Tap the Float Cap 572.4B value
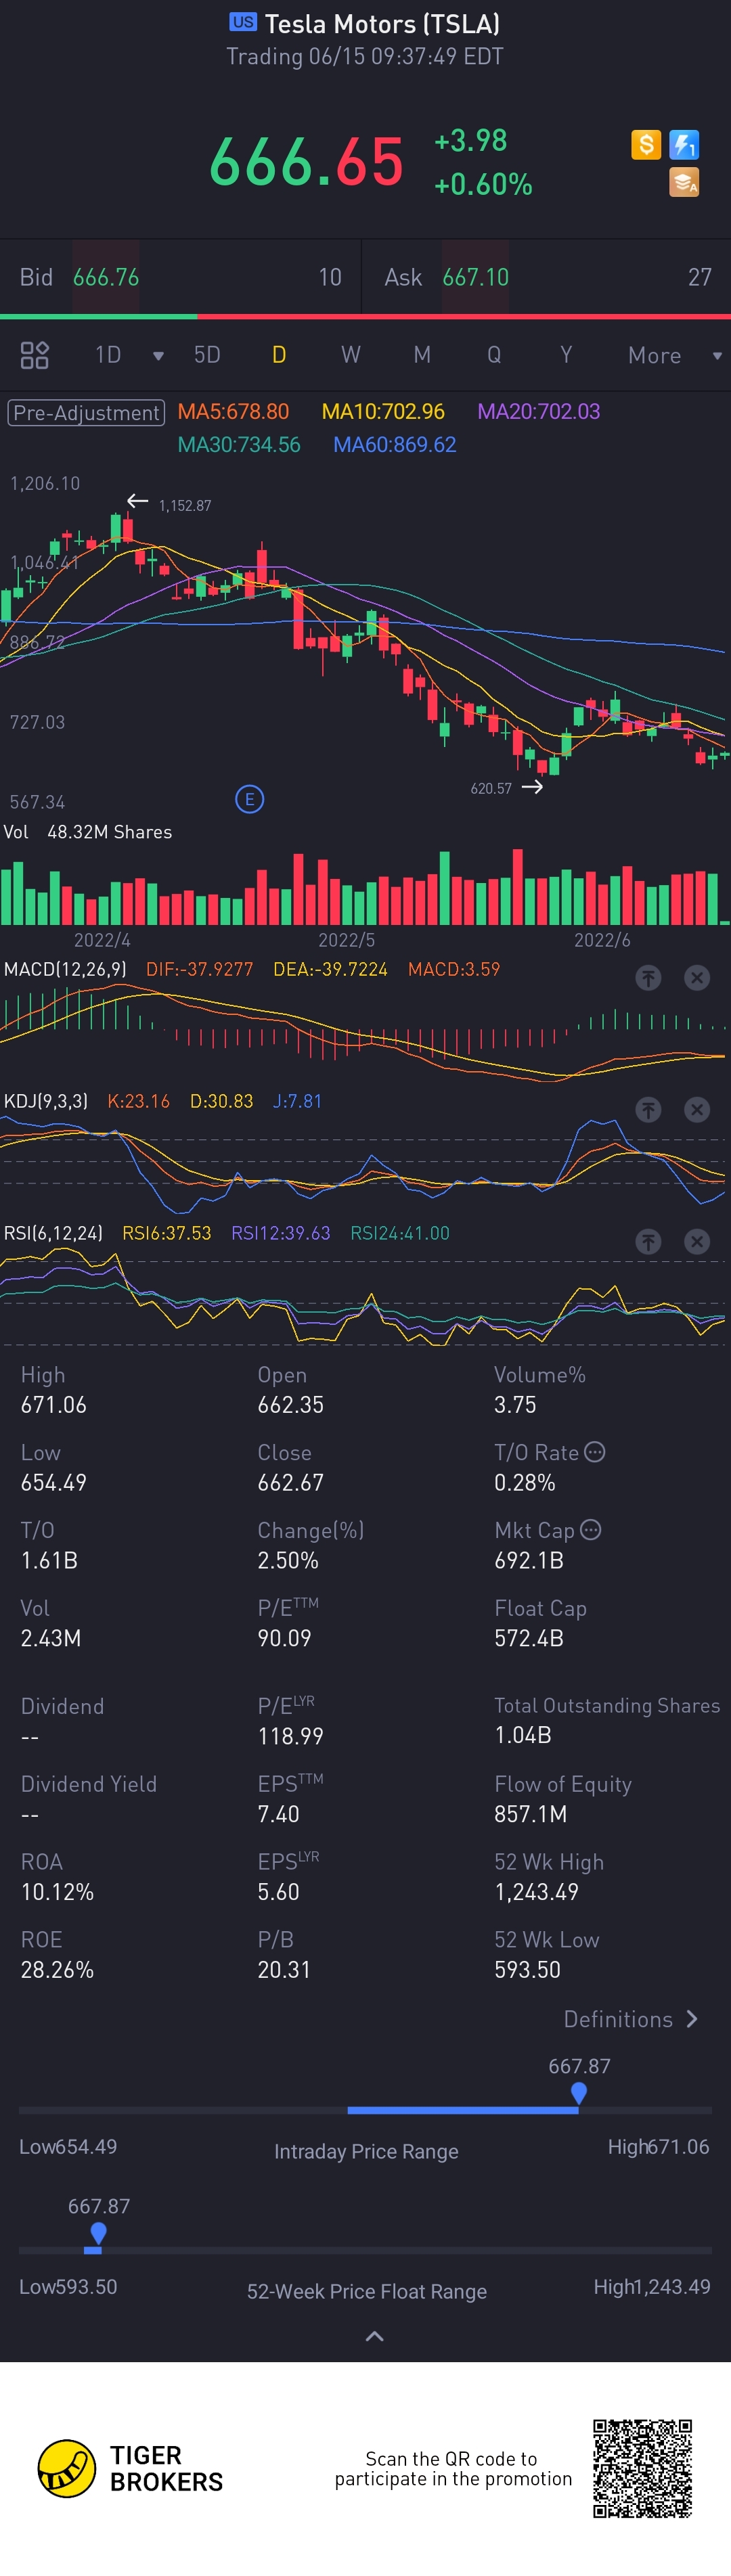The width and height of the screenshot is (731, 2576). tap(529, 1638)
